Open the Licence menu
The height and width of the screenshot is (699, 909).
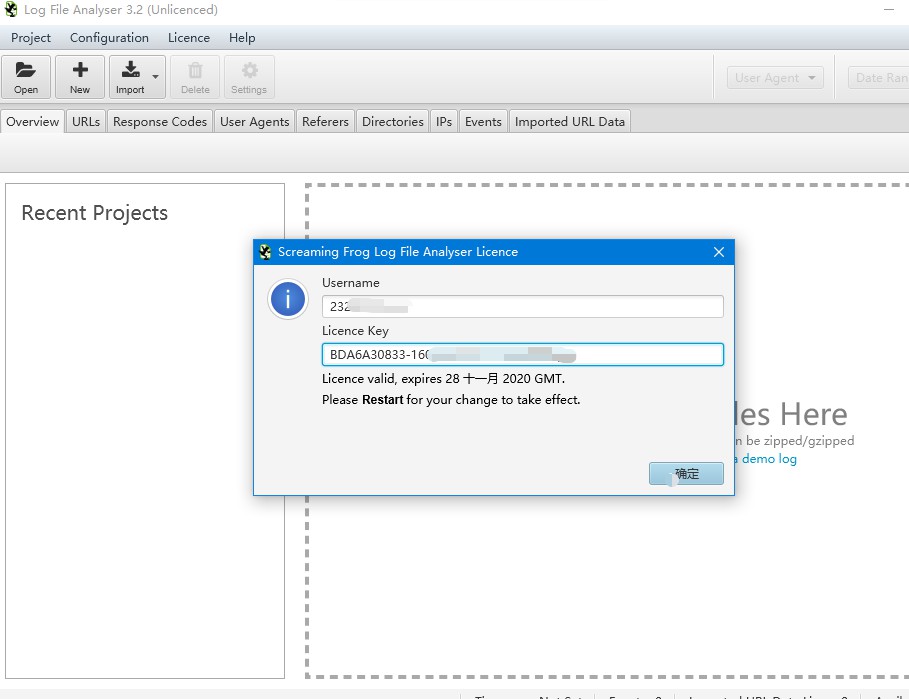coord(188,38)
